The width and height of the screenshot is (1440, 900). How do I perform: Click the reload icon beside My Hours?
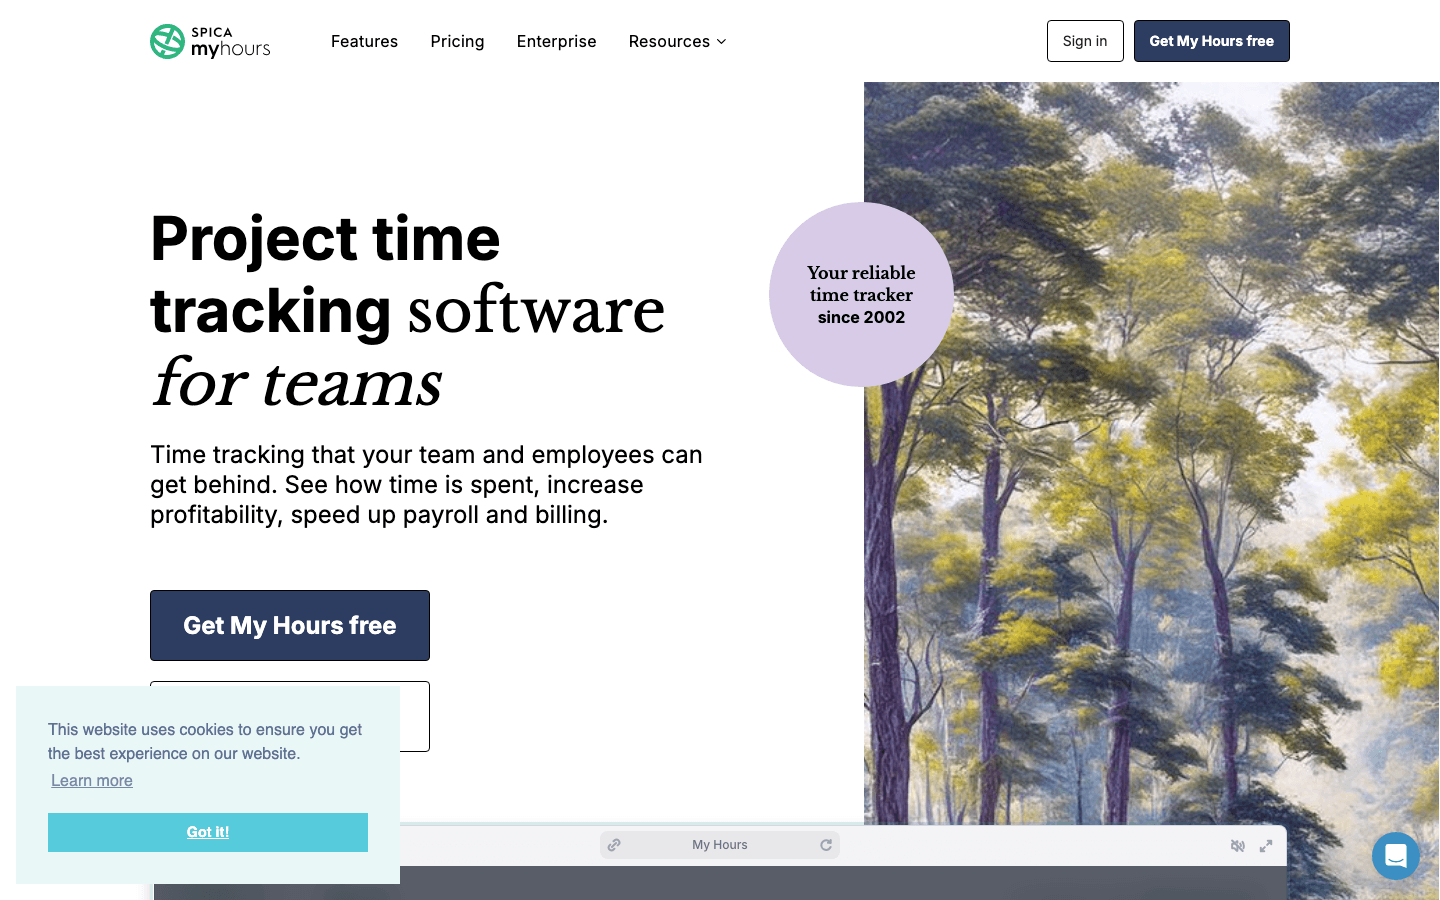tap(826, 845)
